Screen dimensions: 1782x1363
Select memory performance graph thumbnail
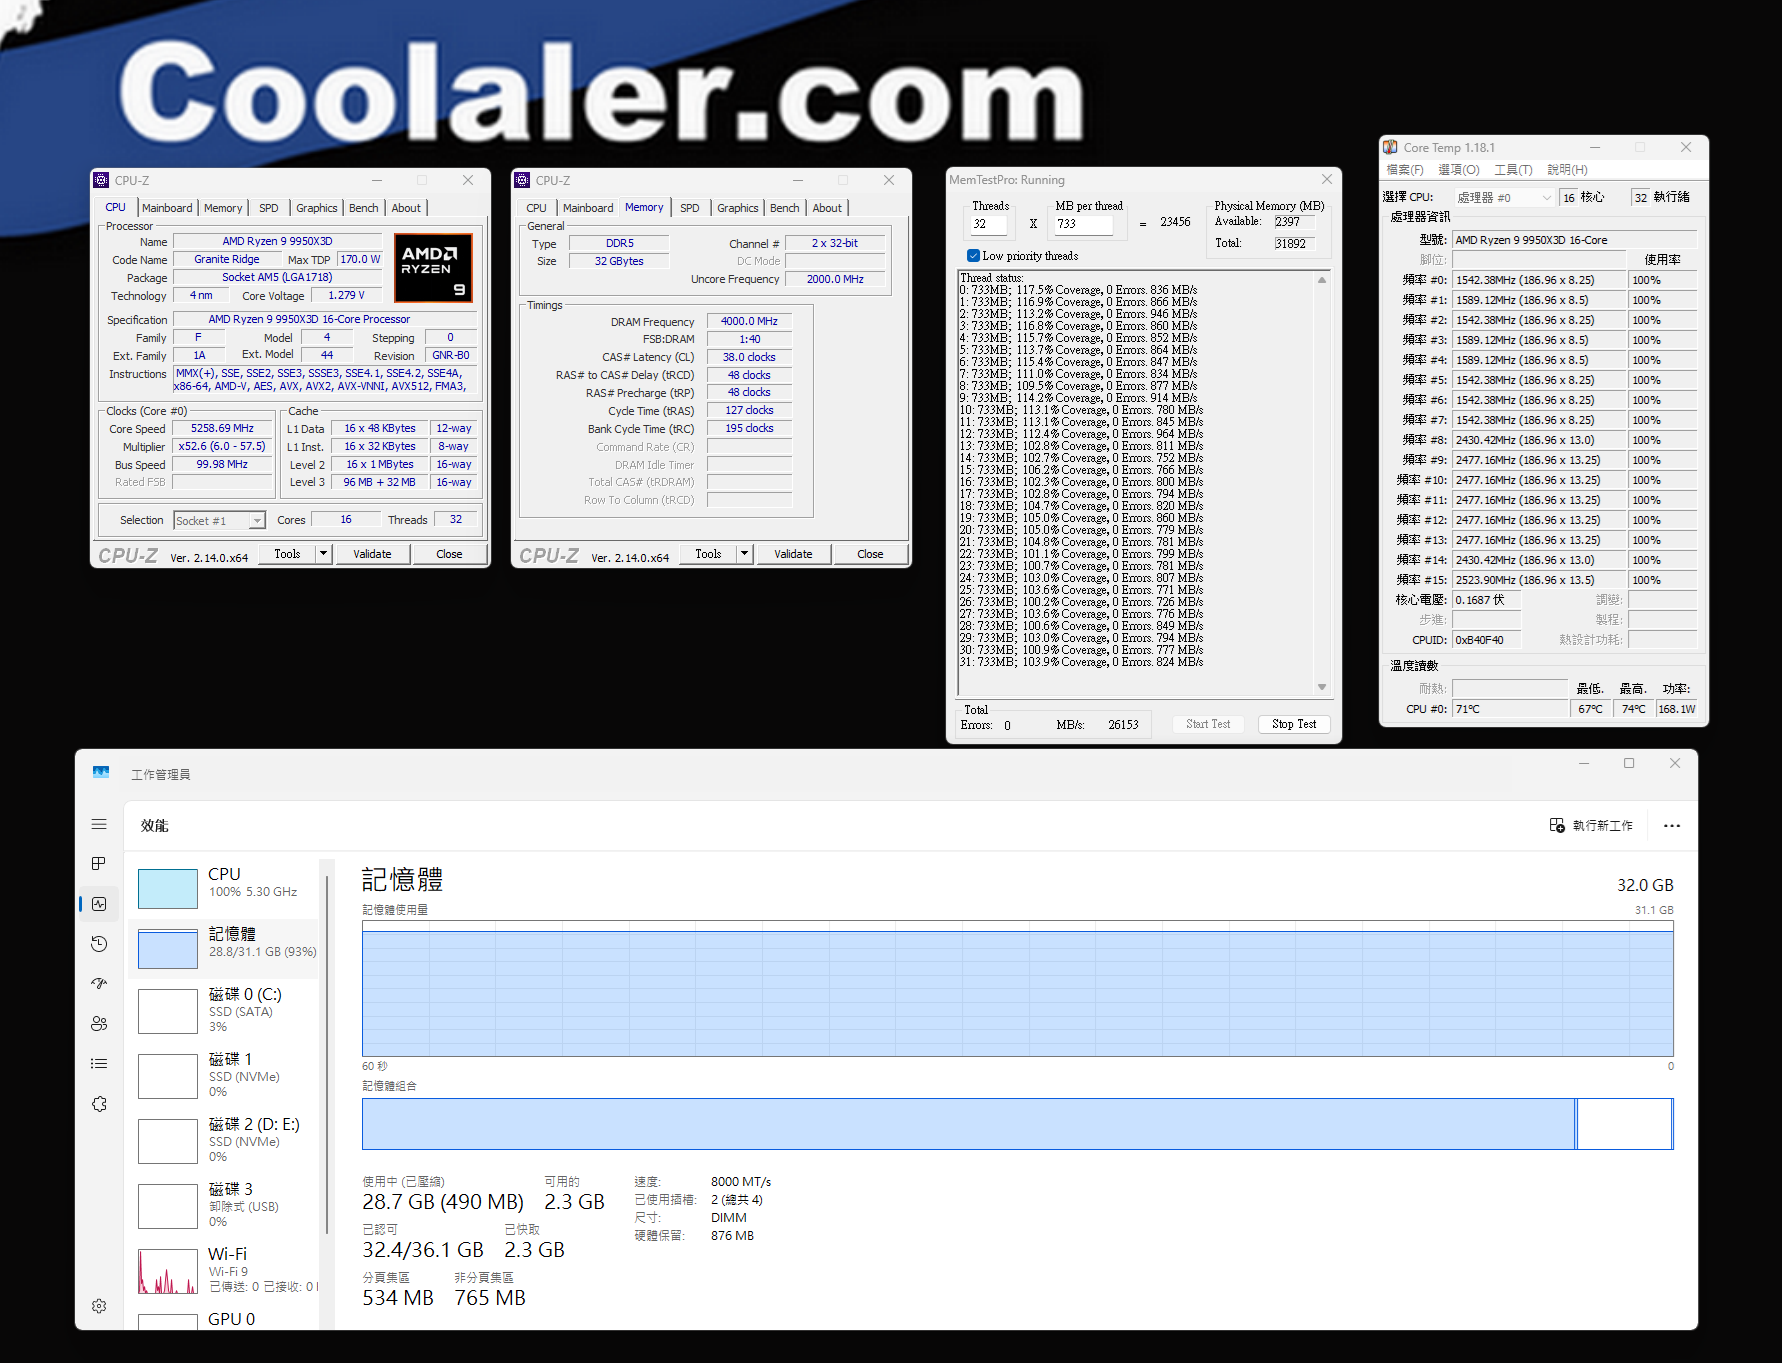168,949
